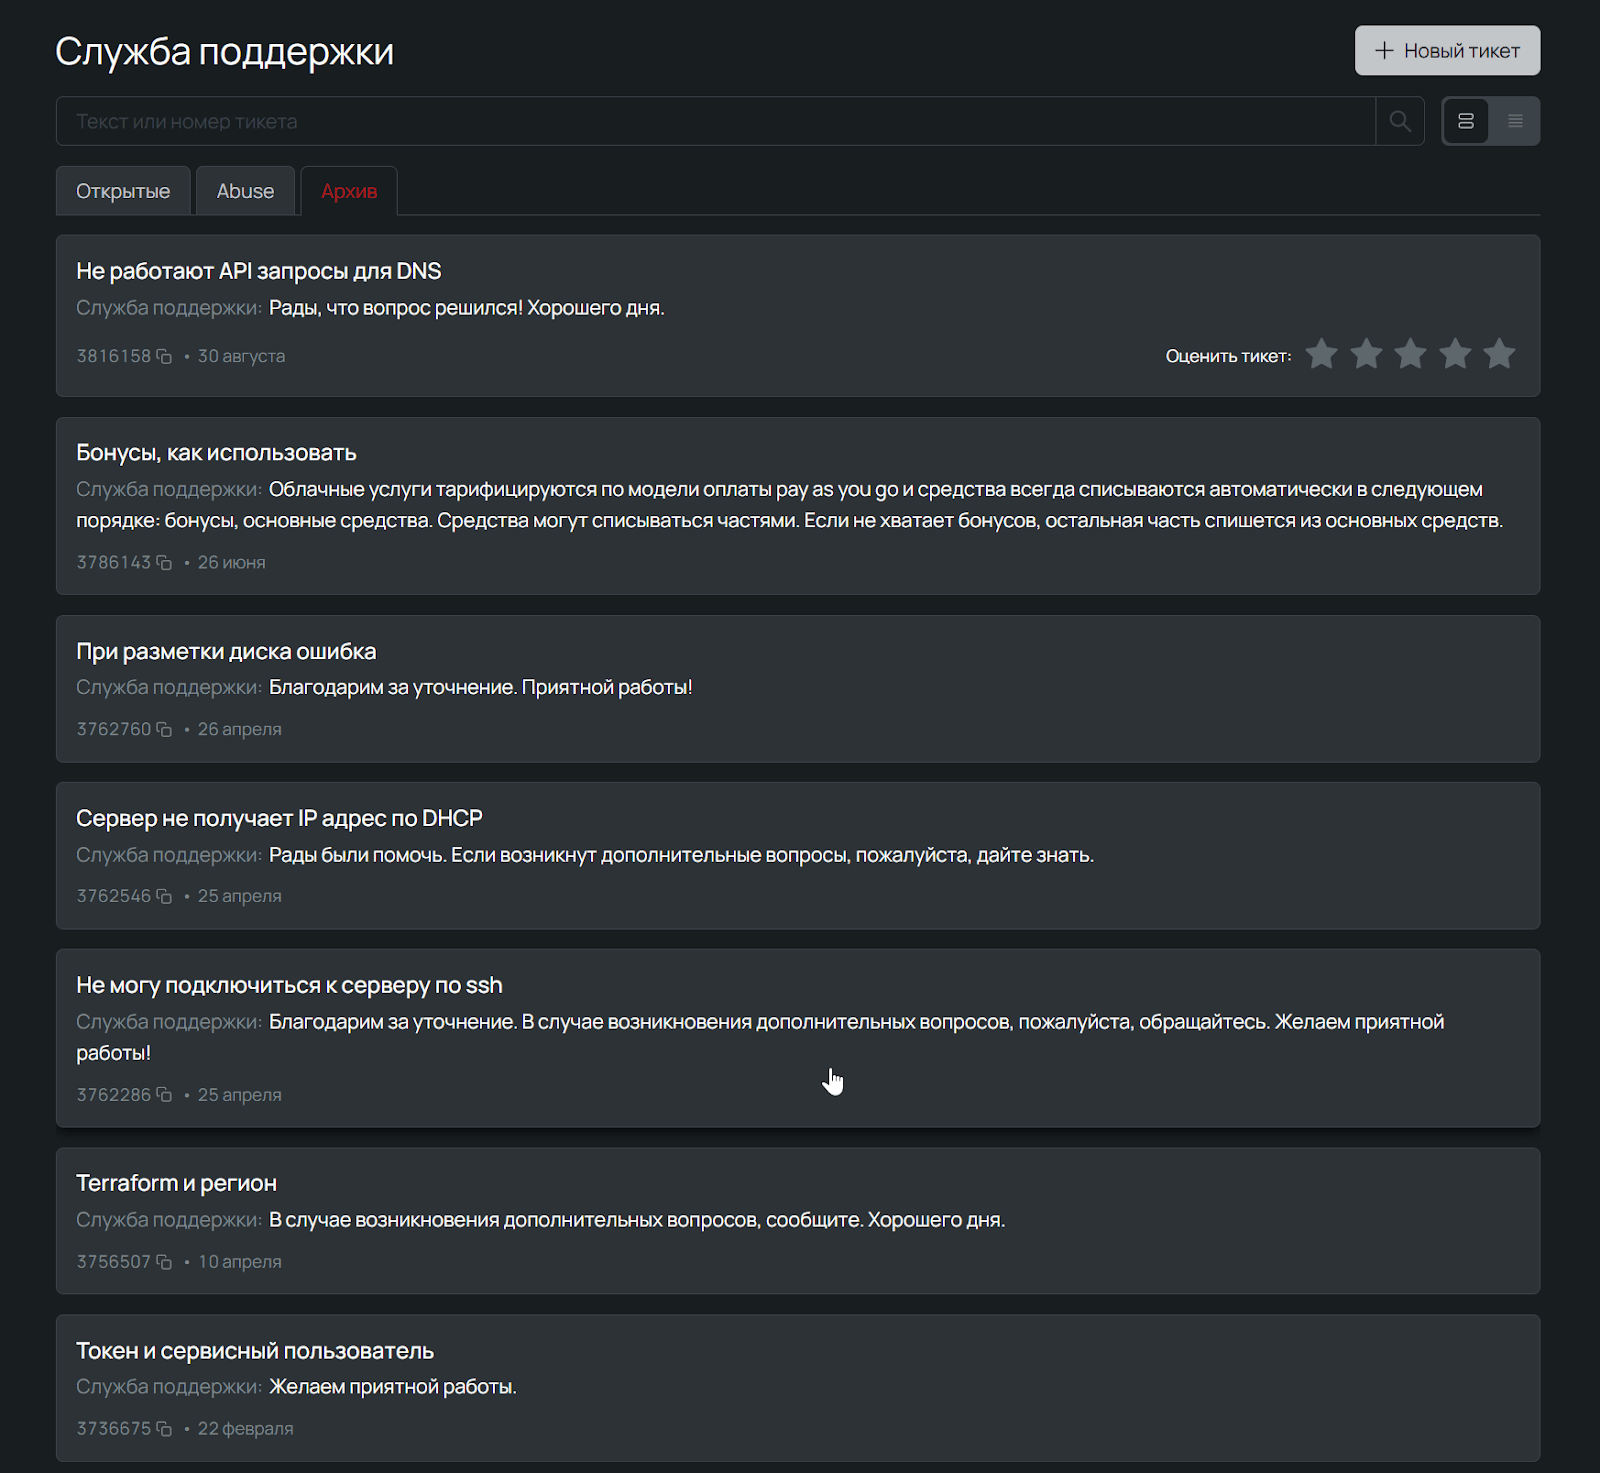Switch to the Abuse tab
The height and width of the screenshot is (1473, 1600).
pyautogui.click(x=245, y=191)
